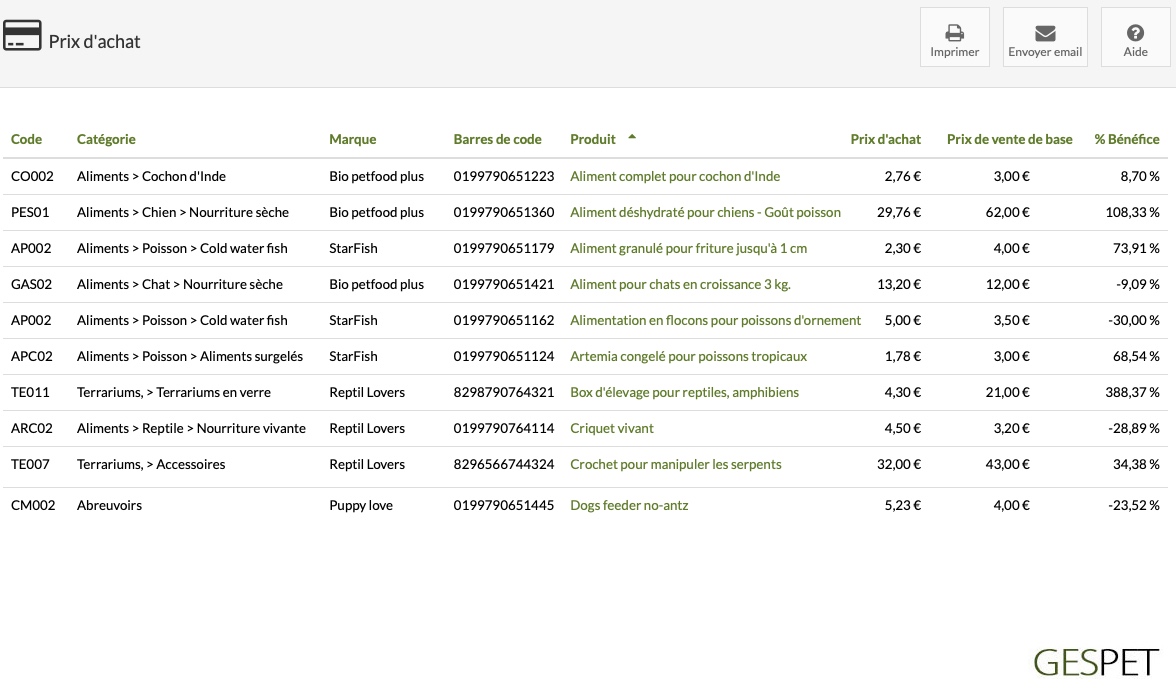Click the GESPET logo
The width and height of the screenshot is (1176, 688).
[1096, 662]
